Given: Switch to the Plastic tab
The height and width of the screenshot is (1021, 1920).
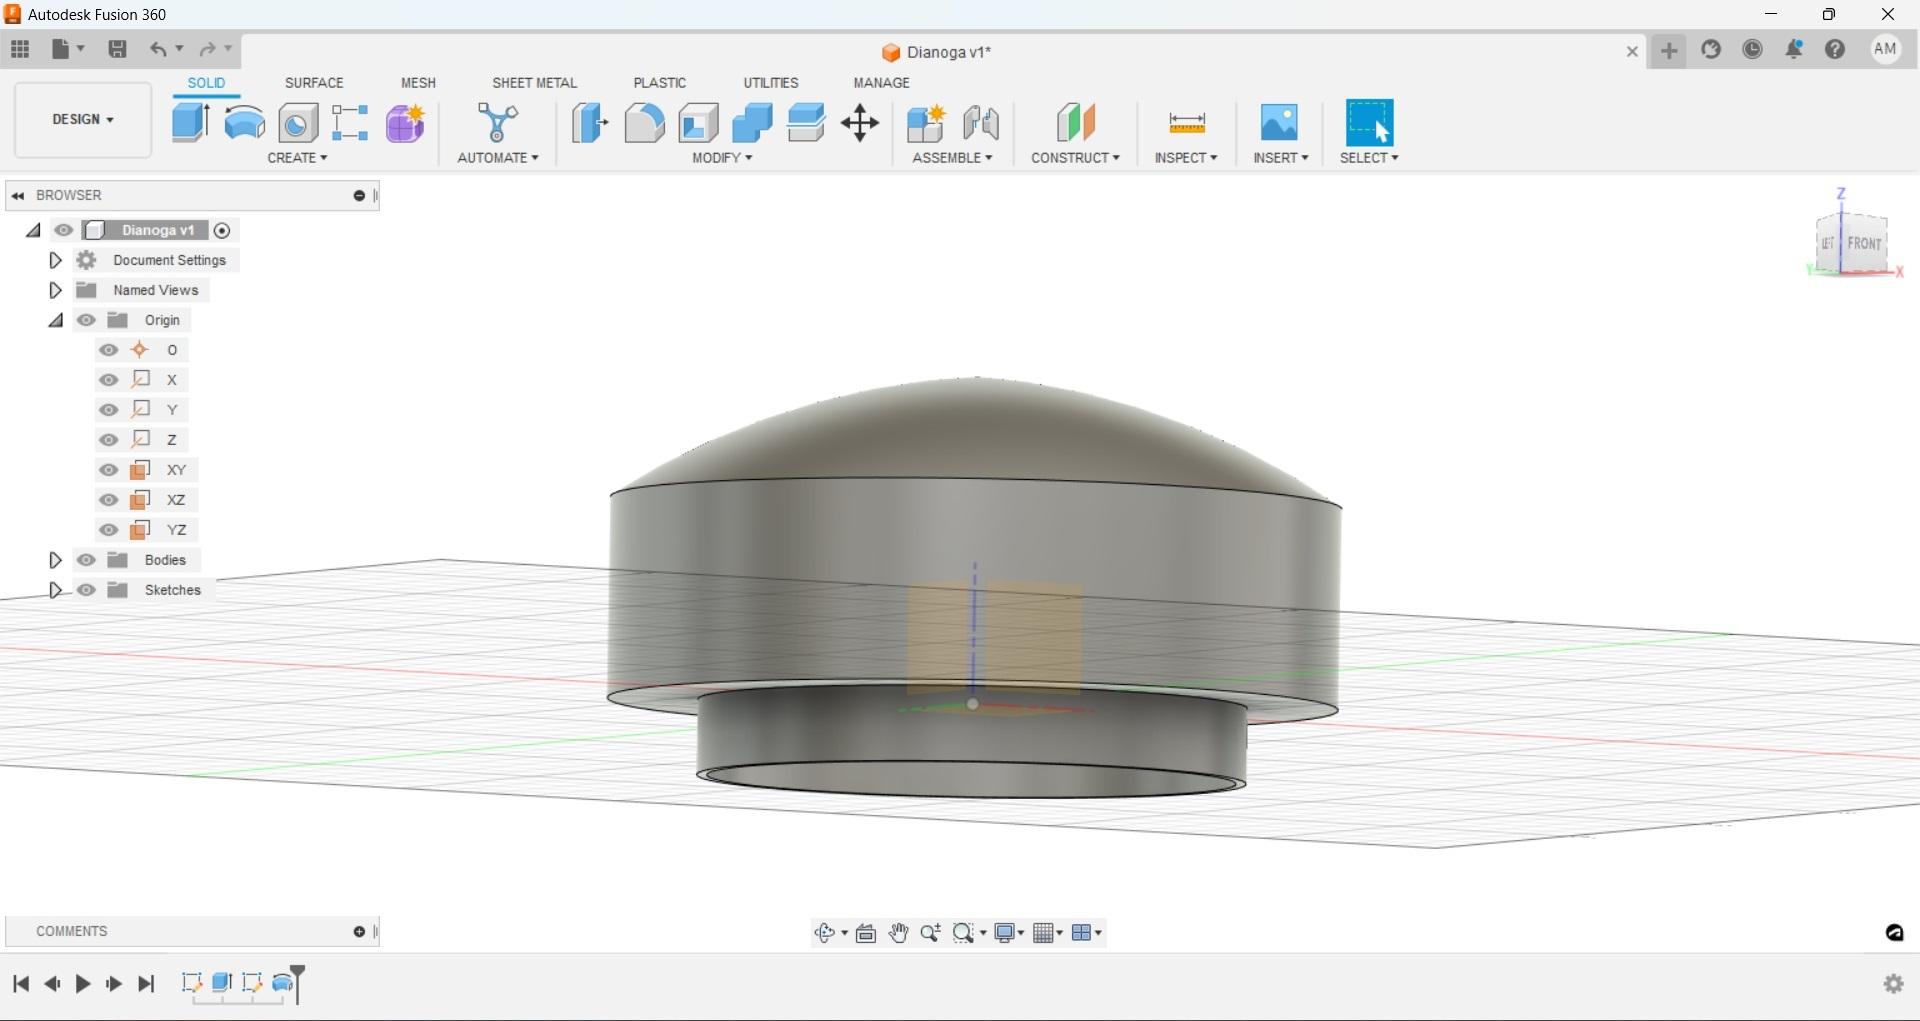Looking at the screenshot, I should pyautogui.click(x=660, y=83).
